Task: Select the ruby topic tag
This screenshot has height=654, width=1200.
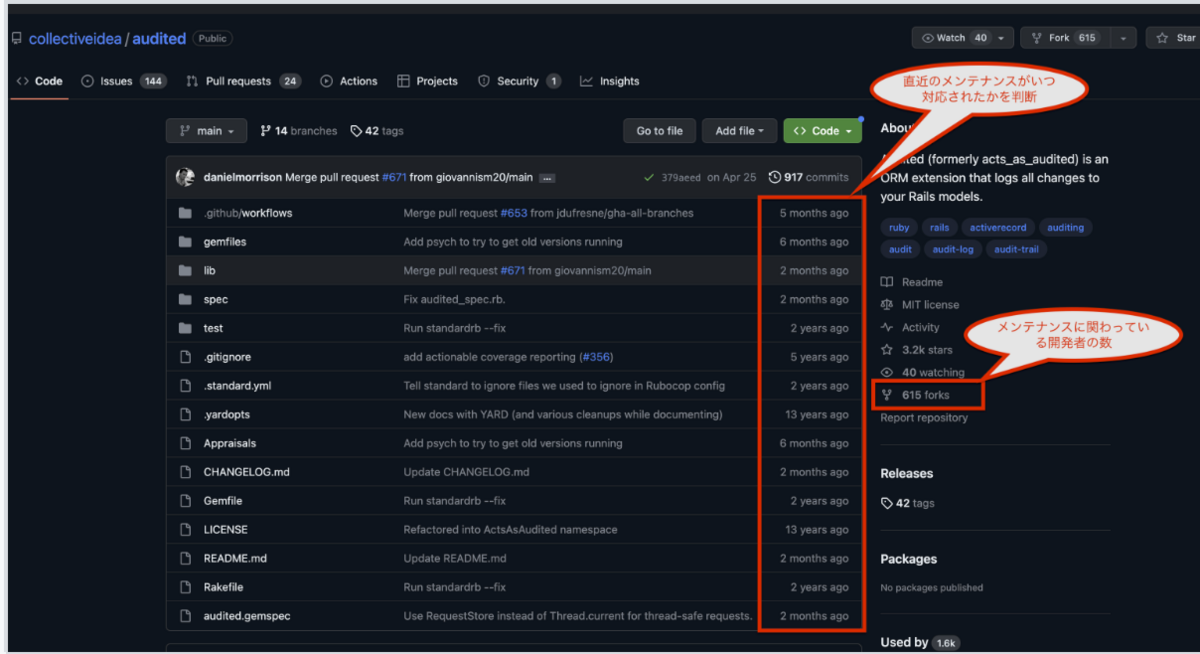Action: tap(899, 227)
